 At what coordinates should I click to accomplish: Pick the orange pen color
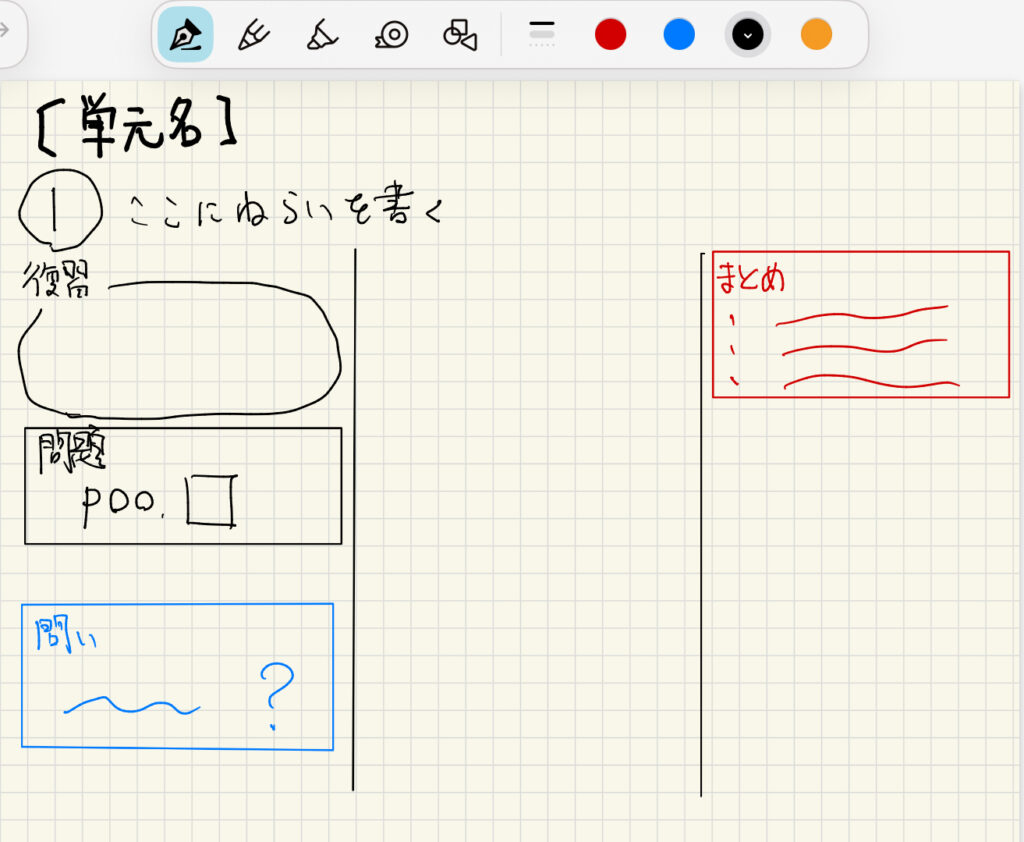tap(816, 35)
